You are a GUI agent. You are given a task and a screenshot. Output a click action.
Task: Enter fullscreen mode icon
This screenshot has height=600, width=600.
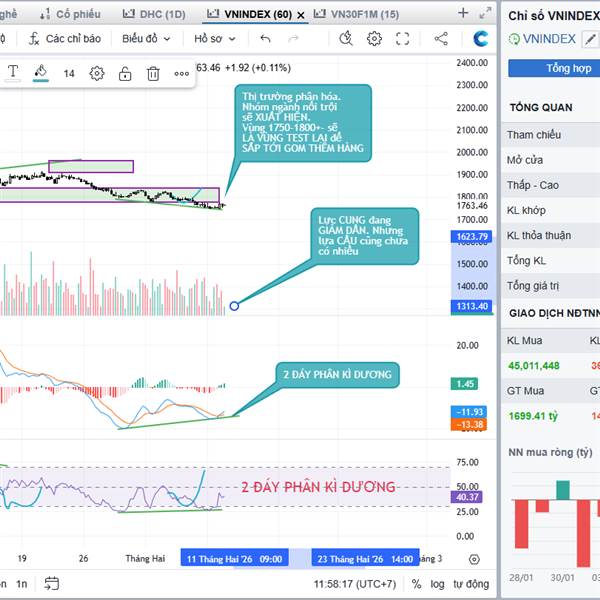(403, 39)
